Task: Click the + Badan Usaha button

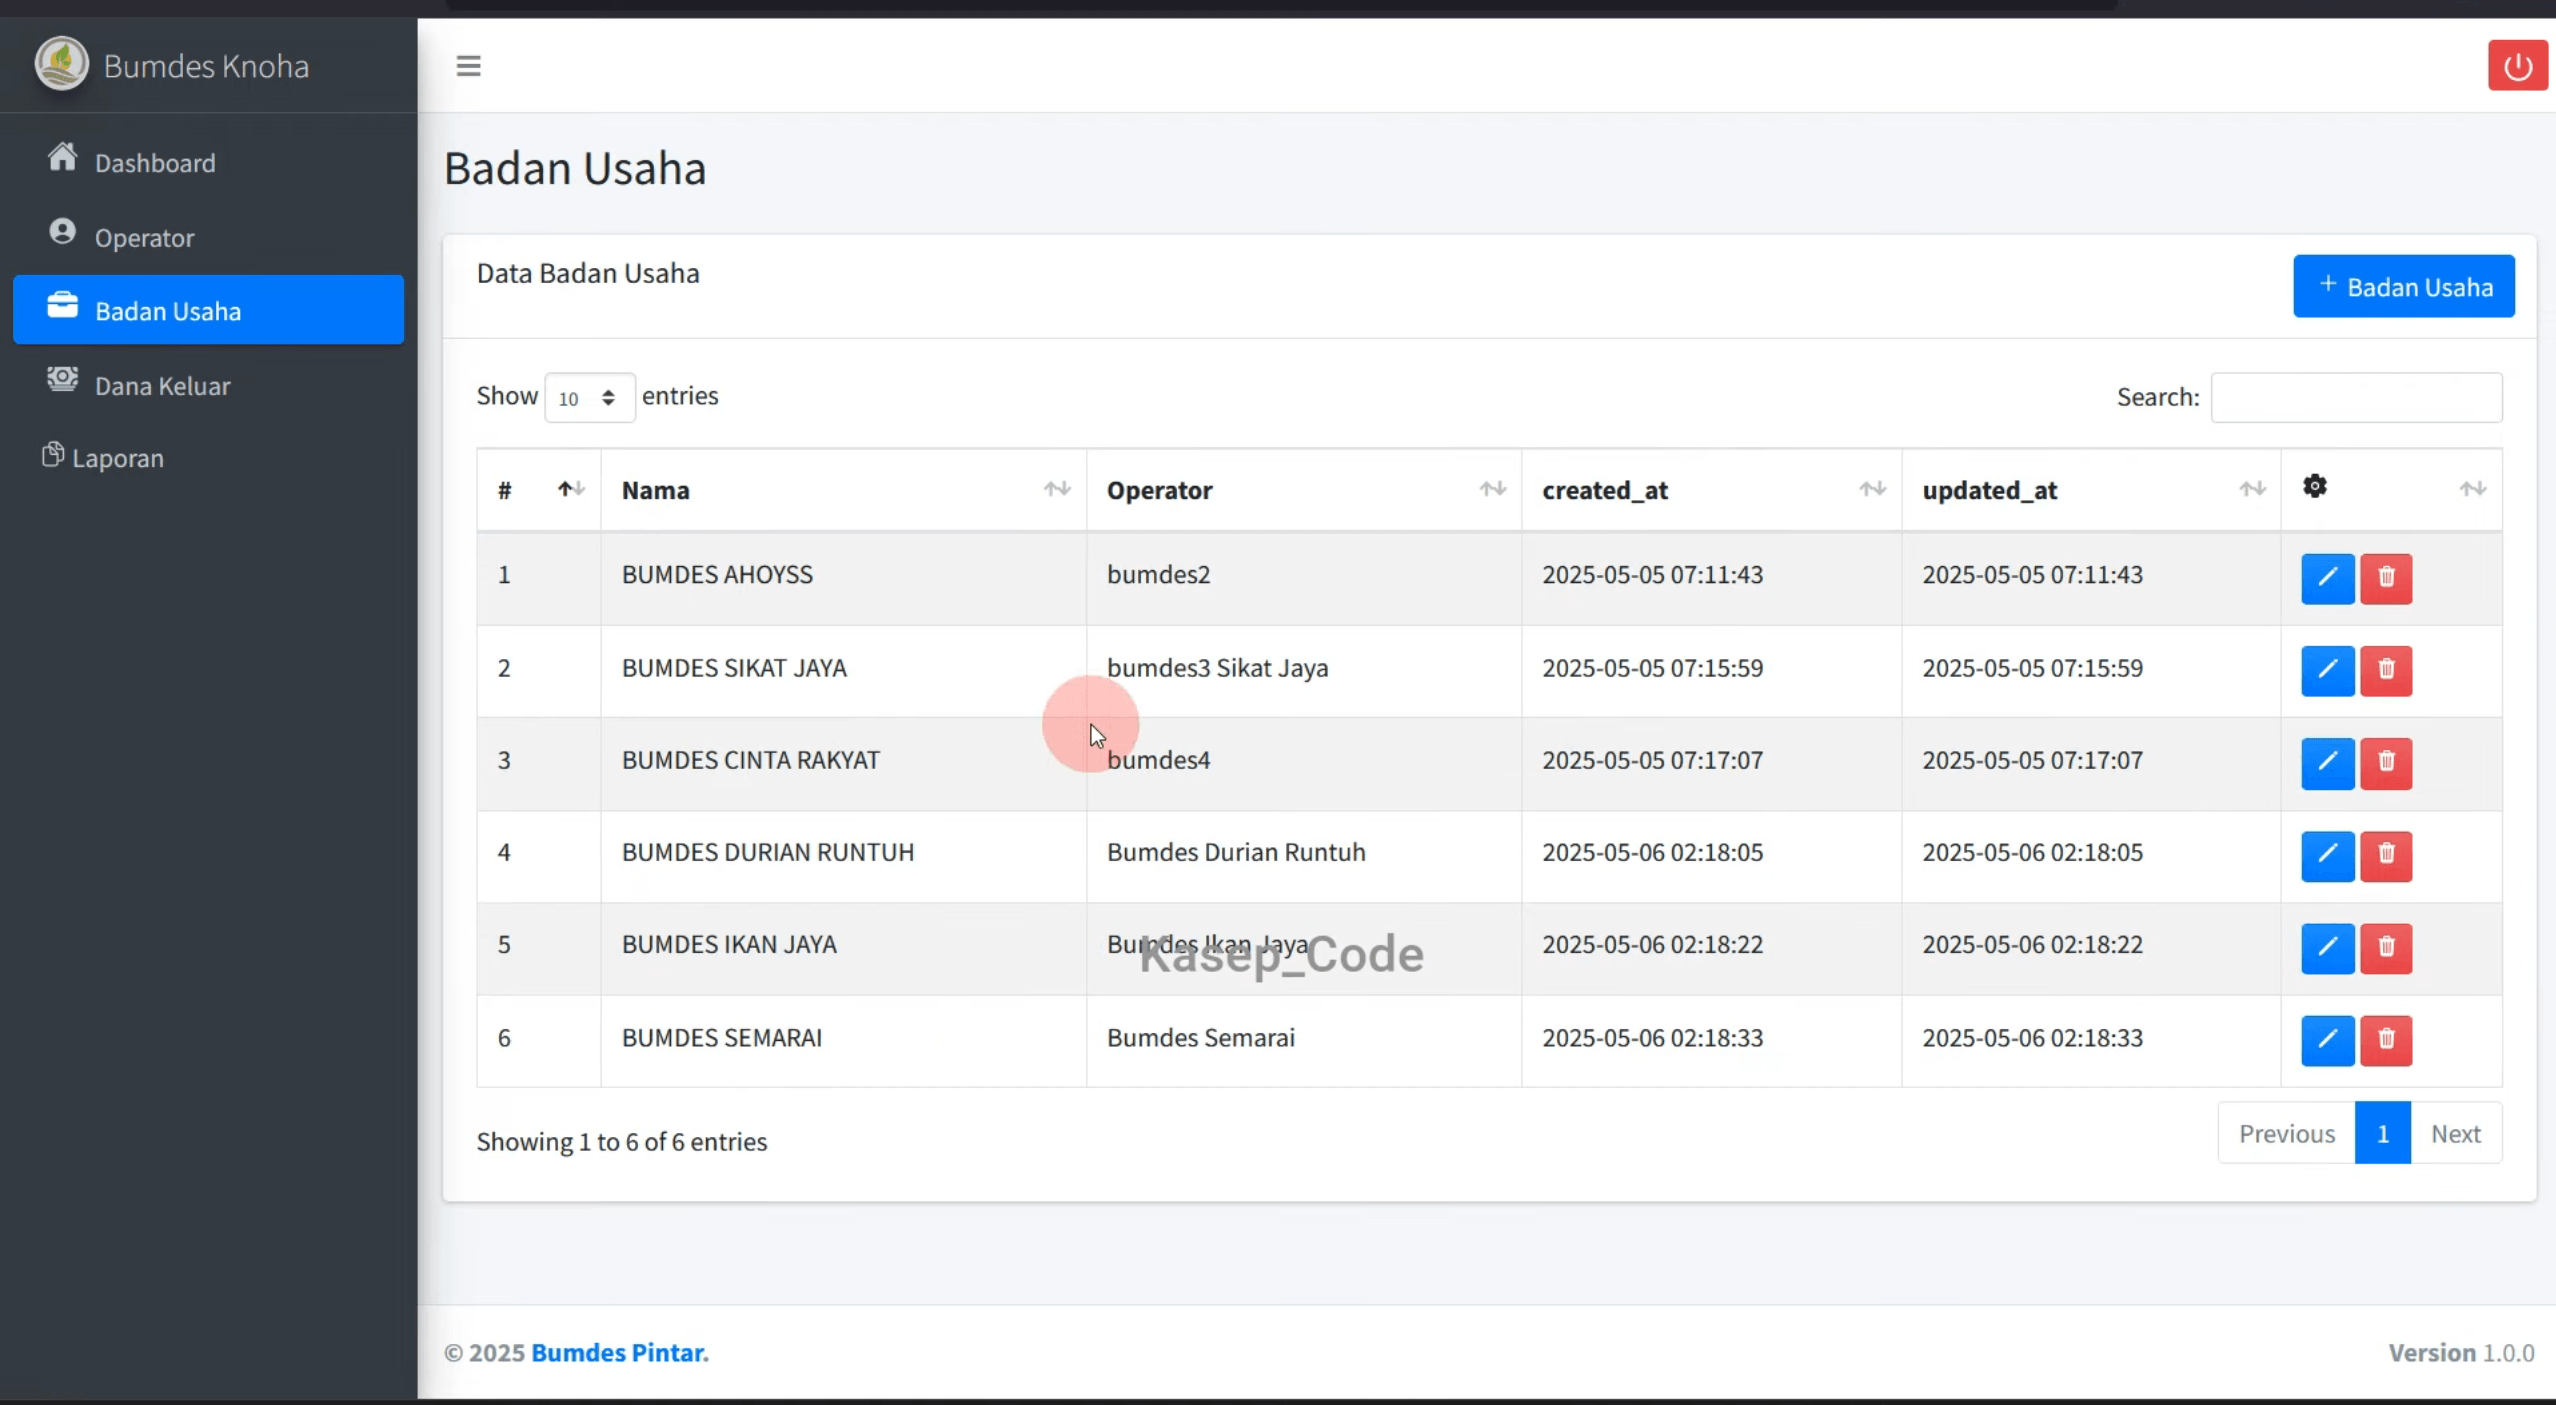Action: (x=2403, y=286)
